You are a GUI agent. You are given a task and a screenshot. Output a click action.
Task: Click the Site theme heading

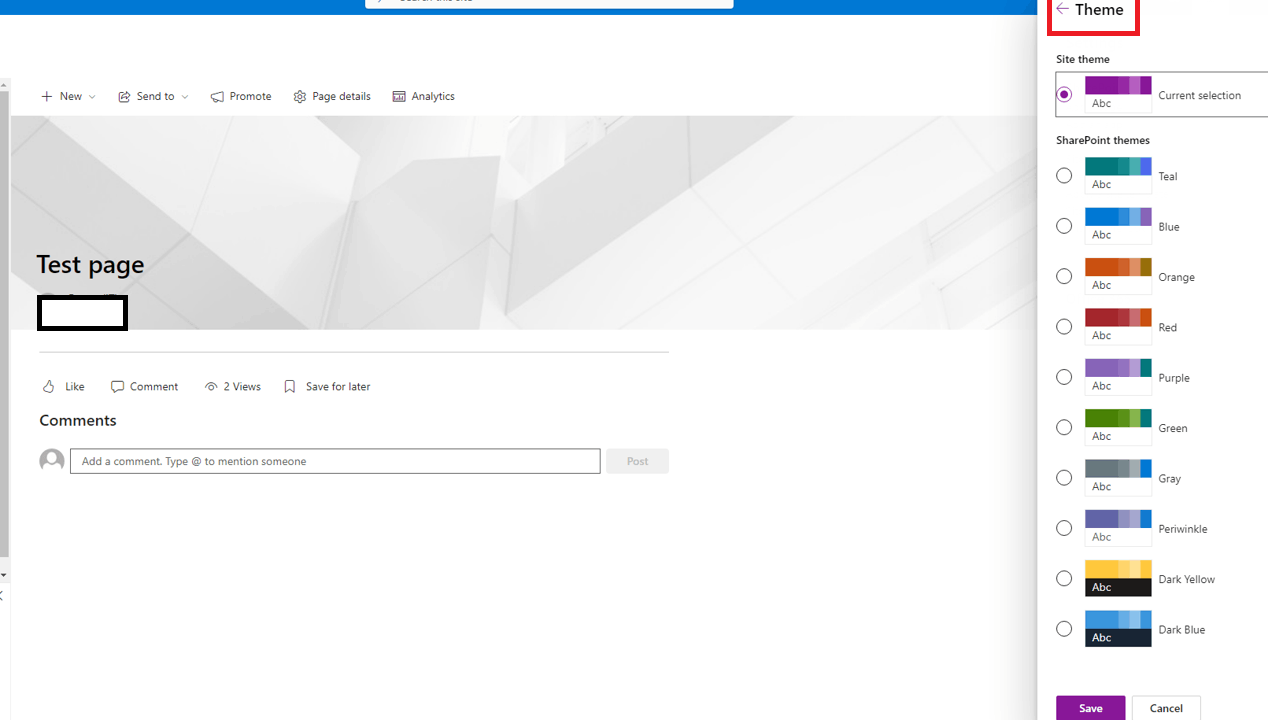click(x=1083, y=59)
